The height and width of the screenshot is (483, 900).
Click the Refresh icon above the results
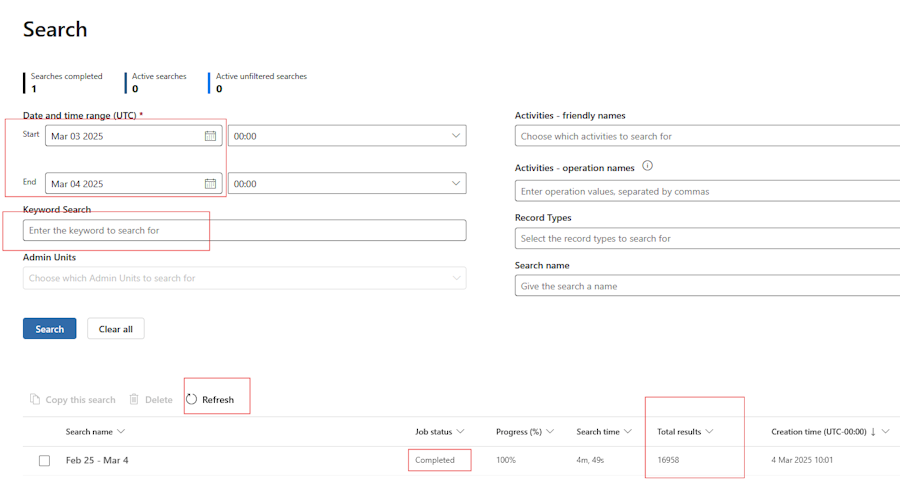point(192,399)
